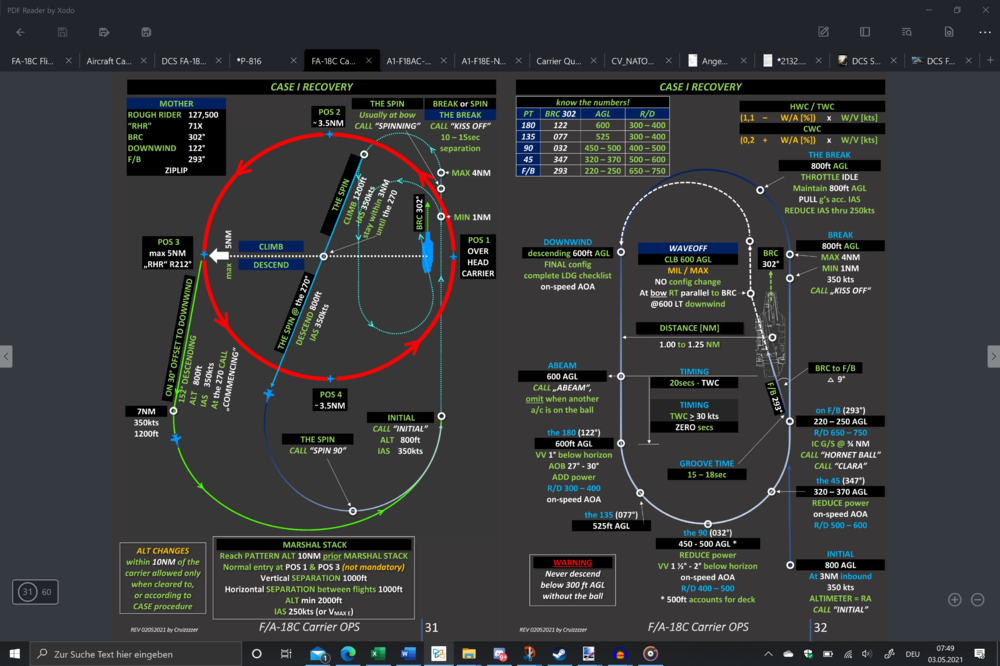The width and height of the screenshot is (1000, 666).
Task: Click the Windows search box
Action: tap(136, 654)
